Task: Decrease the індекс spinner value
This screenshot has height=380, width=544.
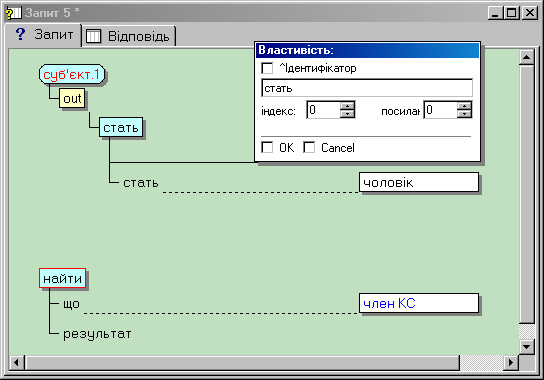Action: tap(347, 114)
